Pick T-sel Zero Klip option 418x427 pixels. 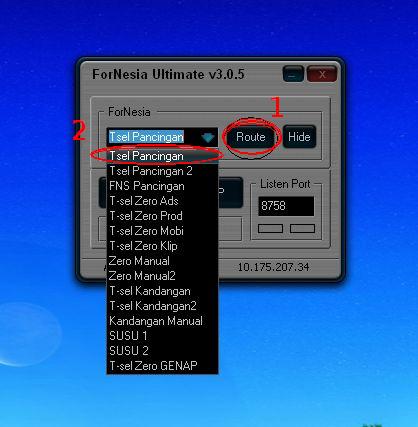pyautogui.click(x=162, y=246)
